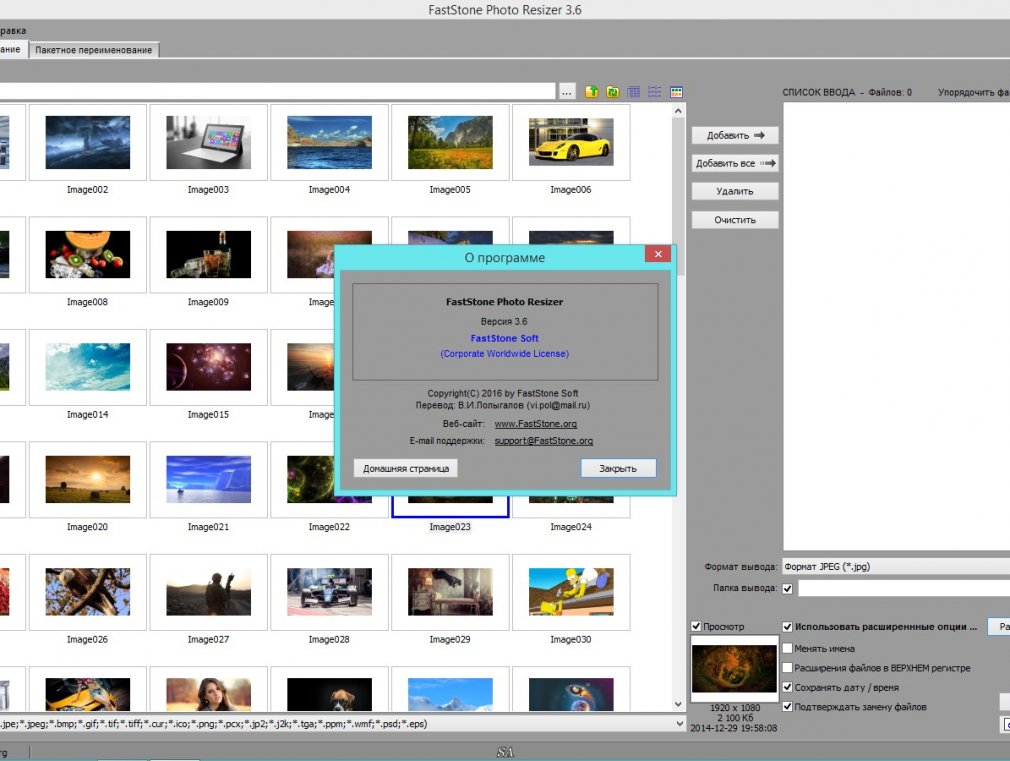Click the О программе dialog title
This screenshot has width=1010, height=761.
505,258
